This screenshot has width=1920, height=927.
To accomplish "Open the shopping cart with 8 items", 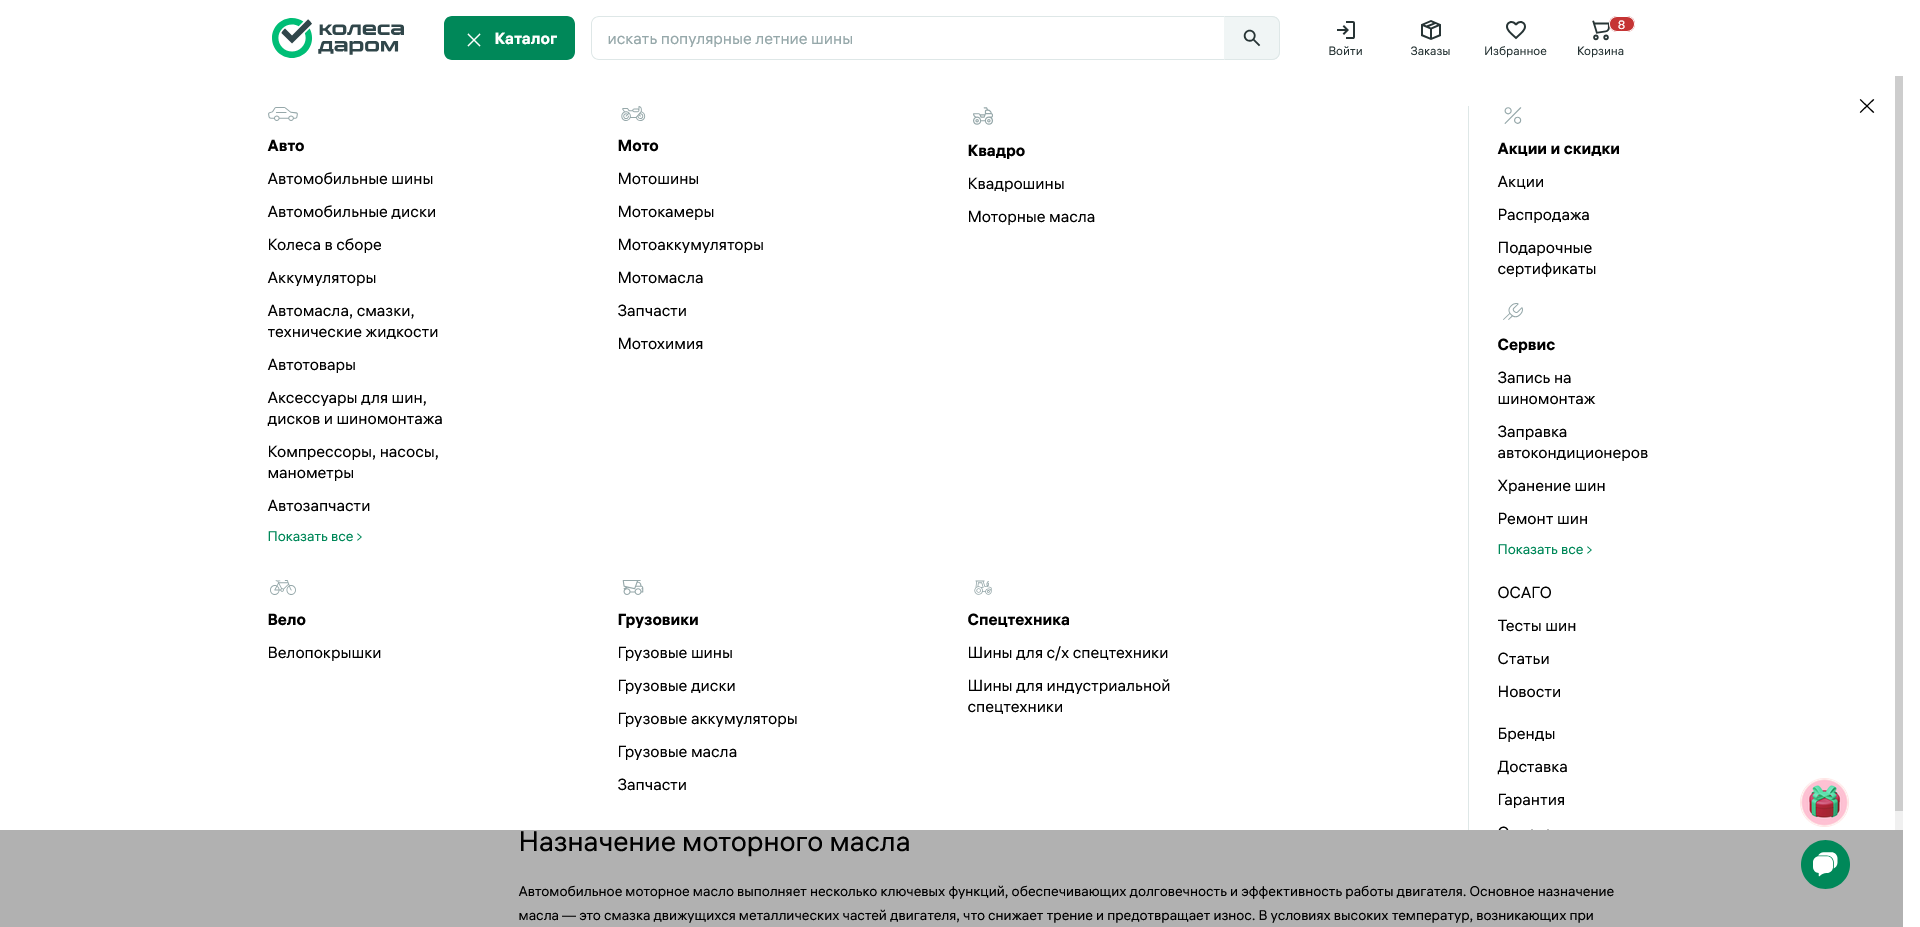I will pyautogui.click(x=1601, y=38).
